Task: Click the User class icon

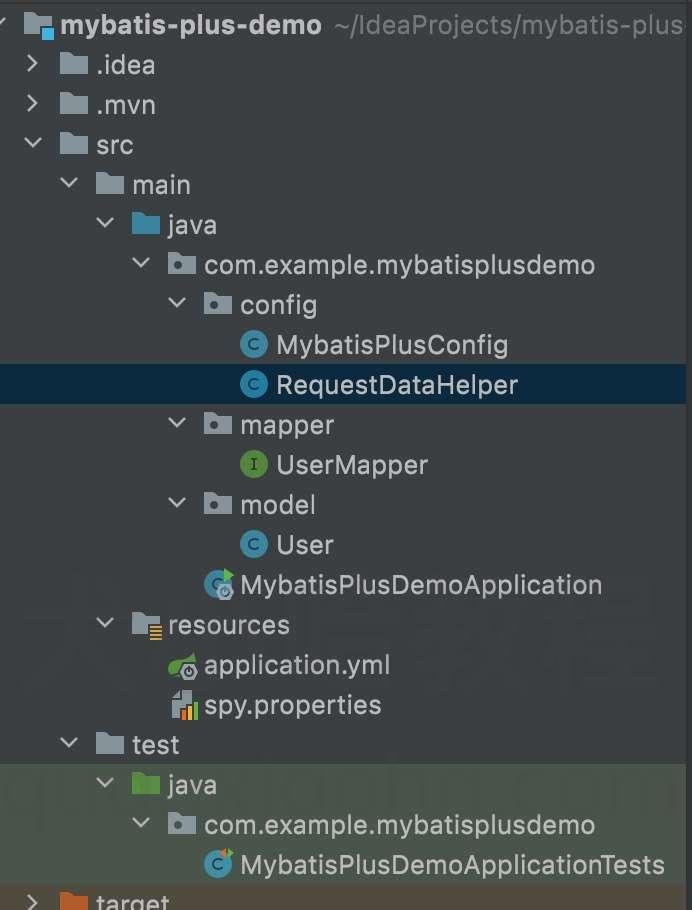Action: 254,545
